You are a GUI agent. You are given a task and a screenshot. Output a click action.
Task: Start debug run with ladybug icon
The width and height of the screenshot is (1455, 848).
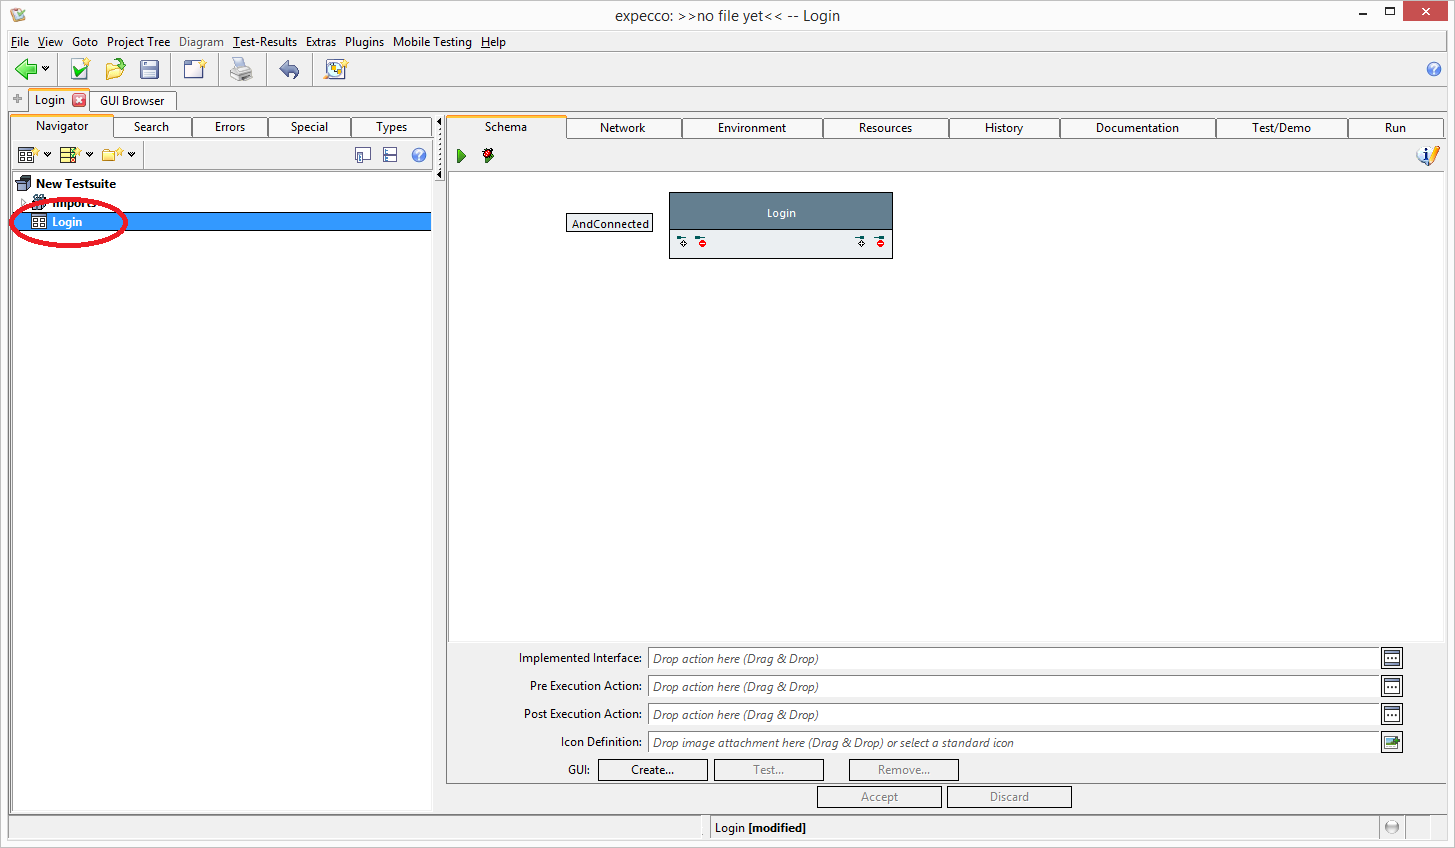coord(488,156)
